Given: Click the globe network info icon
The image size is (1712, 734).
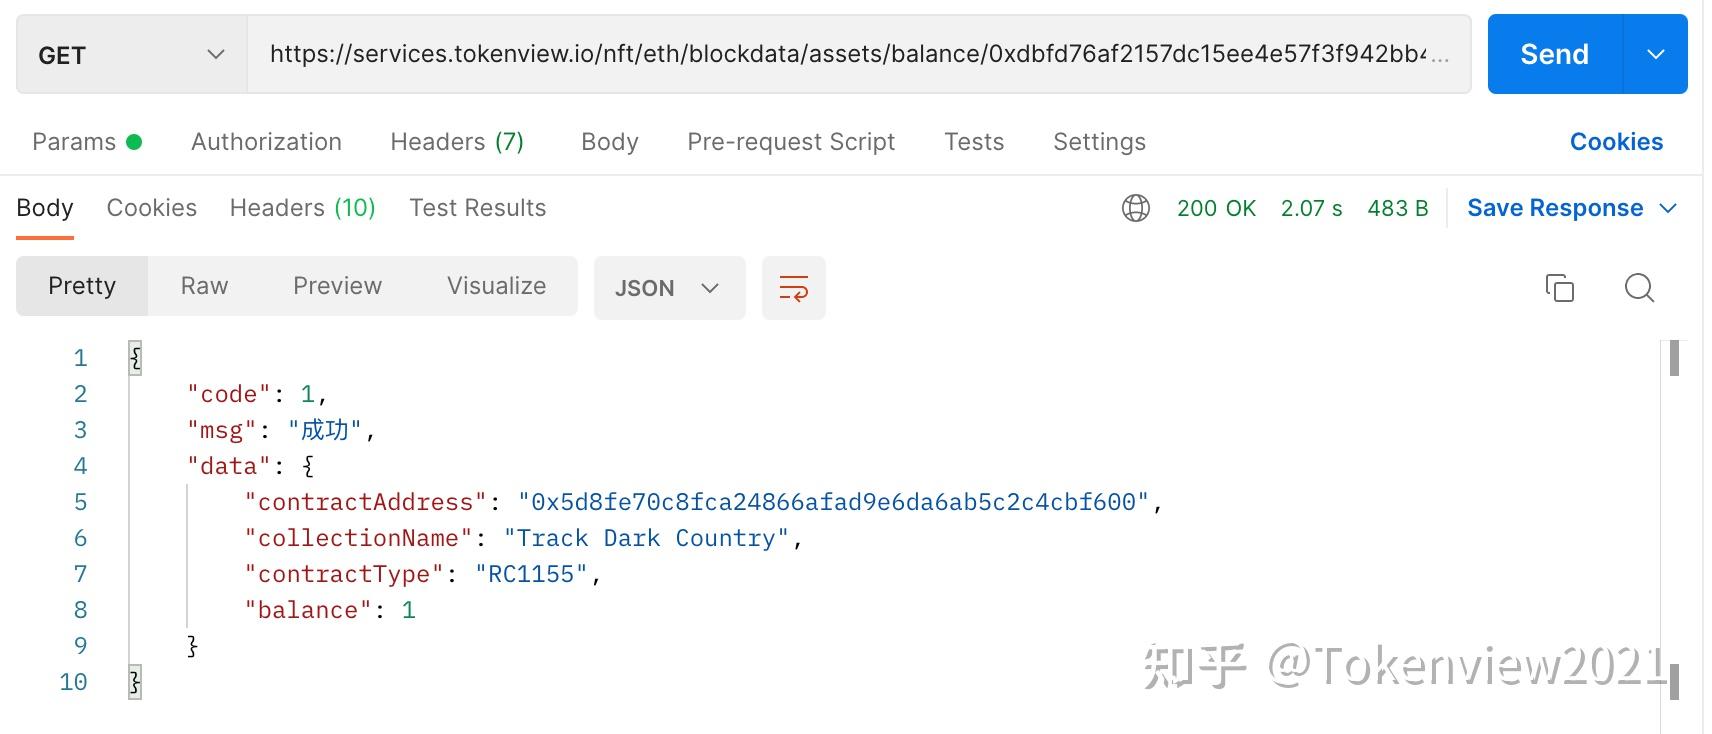Looking at the screenshot, I should 1135,208.
